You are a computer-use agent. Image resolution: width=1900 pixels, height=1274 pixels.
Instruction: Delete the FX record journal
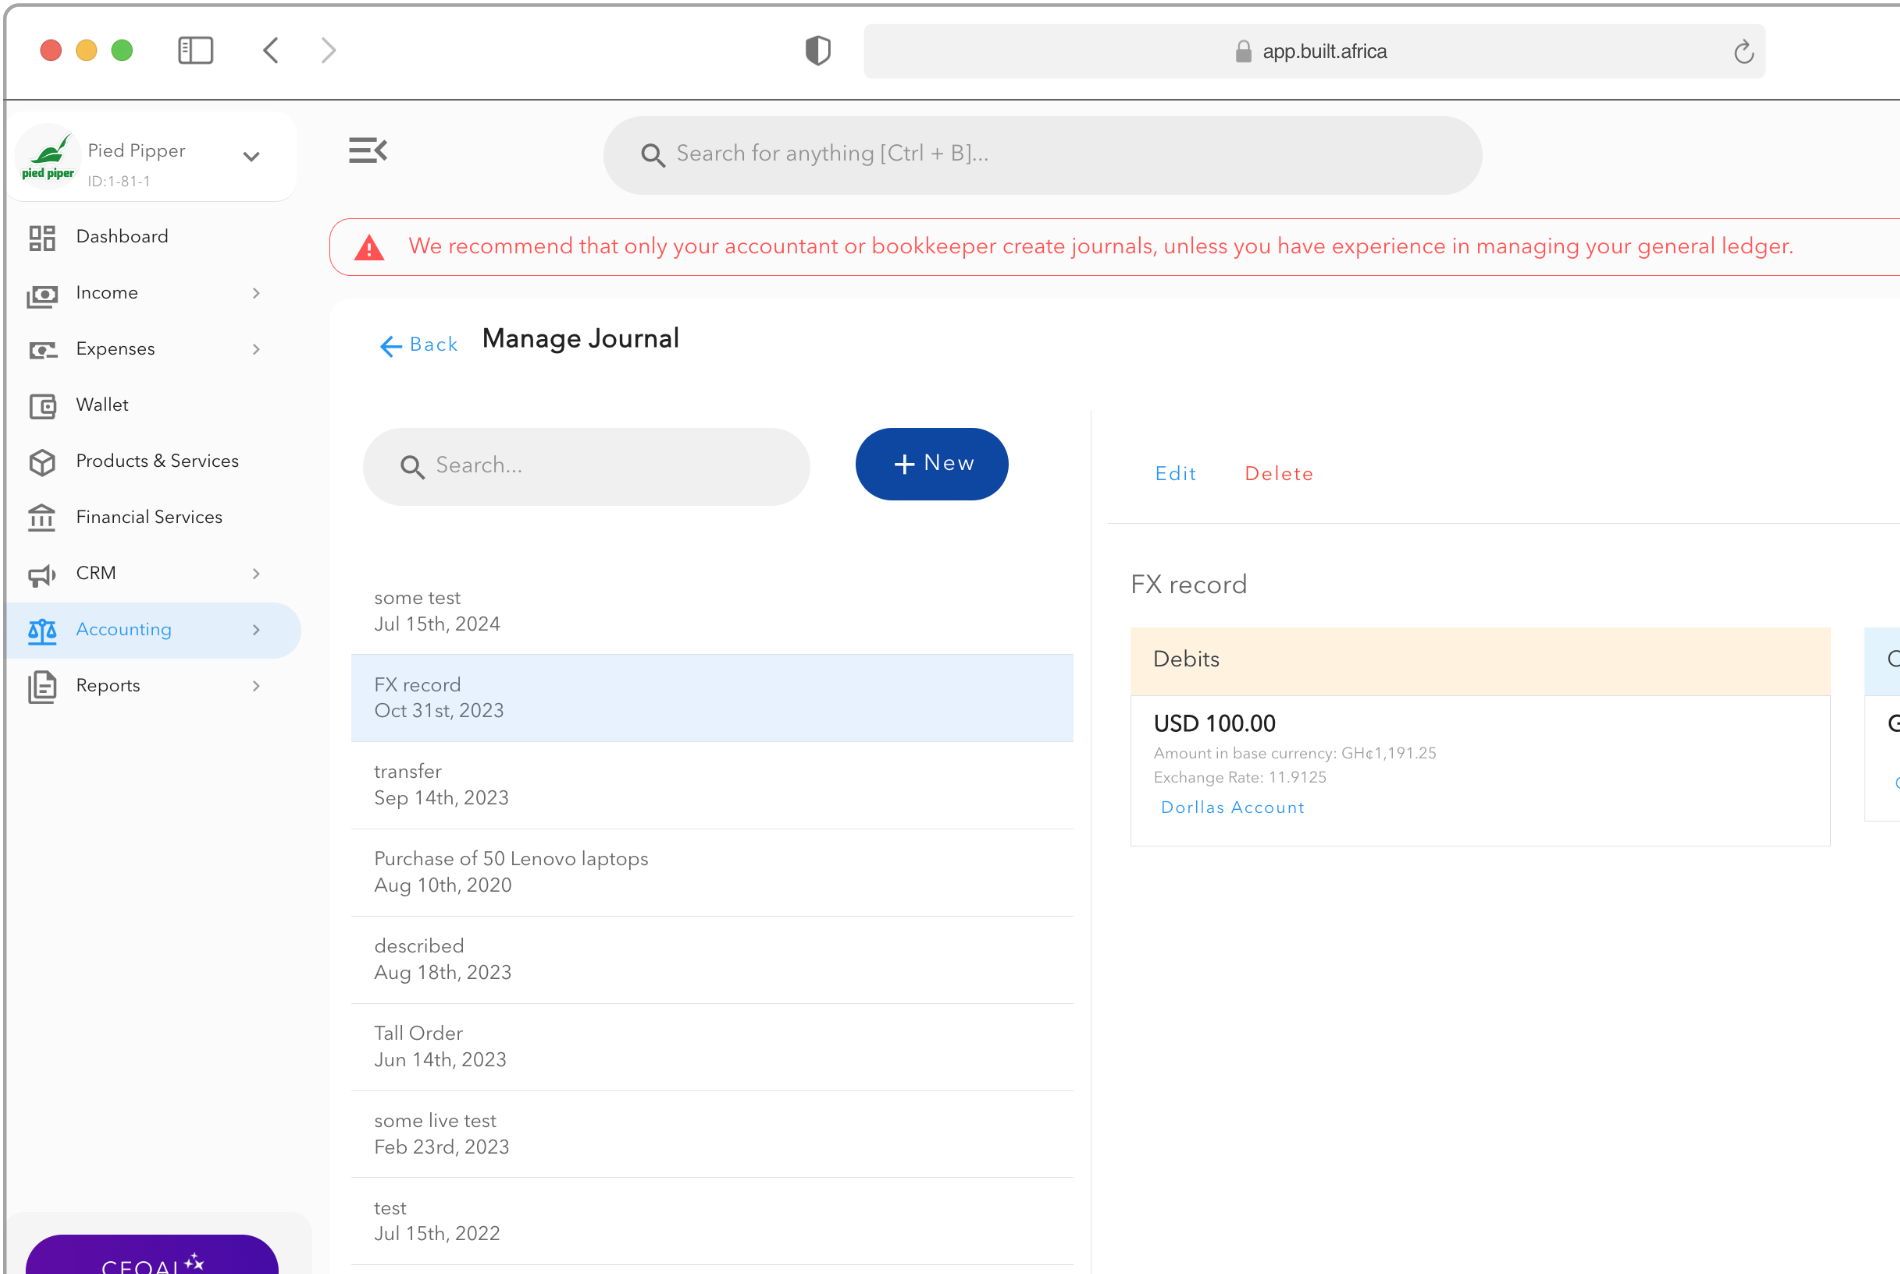(1278, 474)
